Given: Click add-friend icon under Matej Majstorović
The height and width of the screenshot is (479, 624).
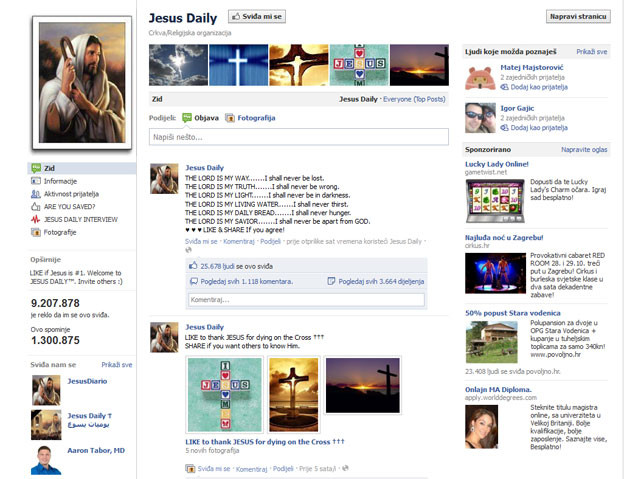Looking at the screenshot, I should click(x=504, y=87).
